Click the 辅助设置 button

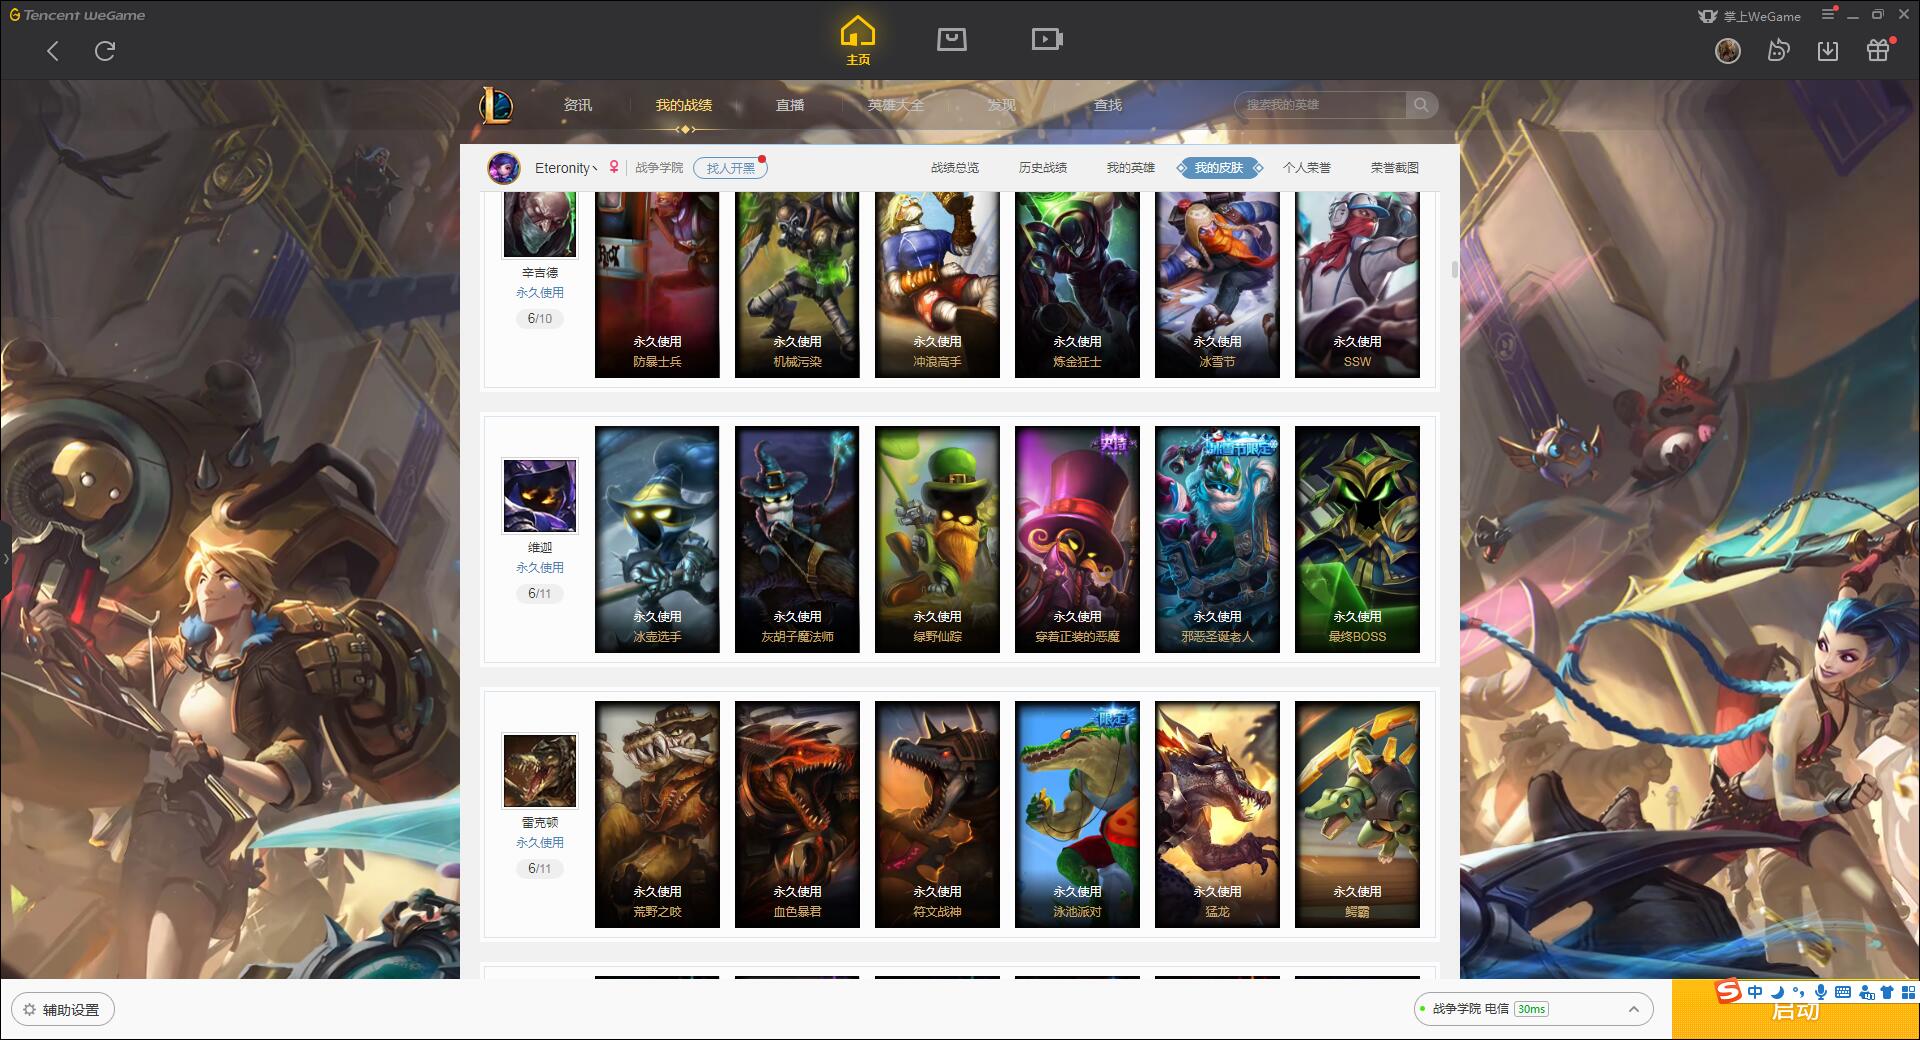coord(62,1010)
